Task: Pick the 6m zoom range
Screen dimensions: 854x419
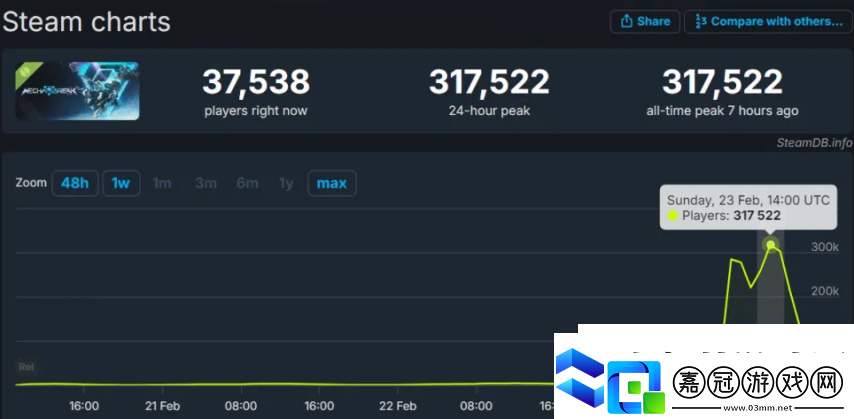Action: (247, 183)
